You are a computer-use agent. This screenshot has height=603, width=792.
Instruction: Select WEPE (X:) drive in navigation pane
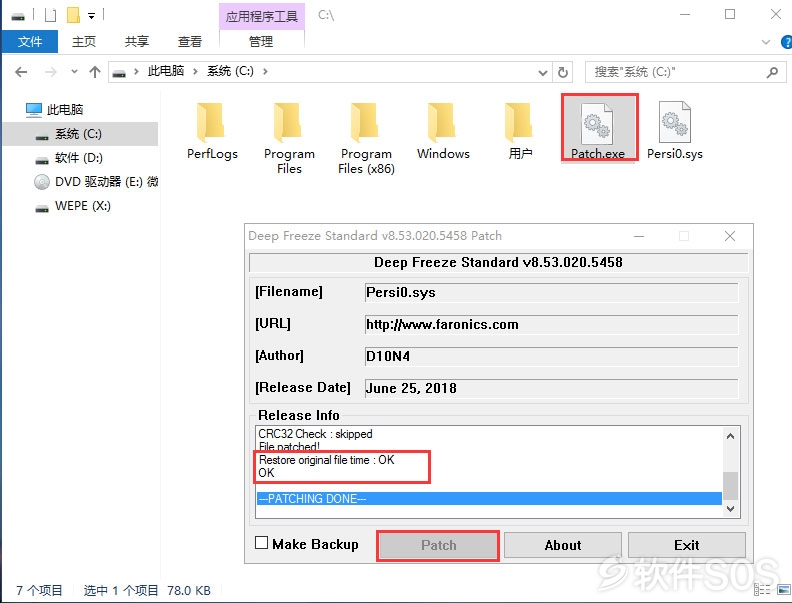click(82, 206)
